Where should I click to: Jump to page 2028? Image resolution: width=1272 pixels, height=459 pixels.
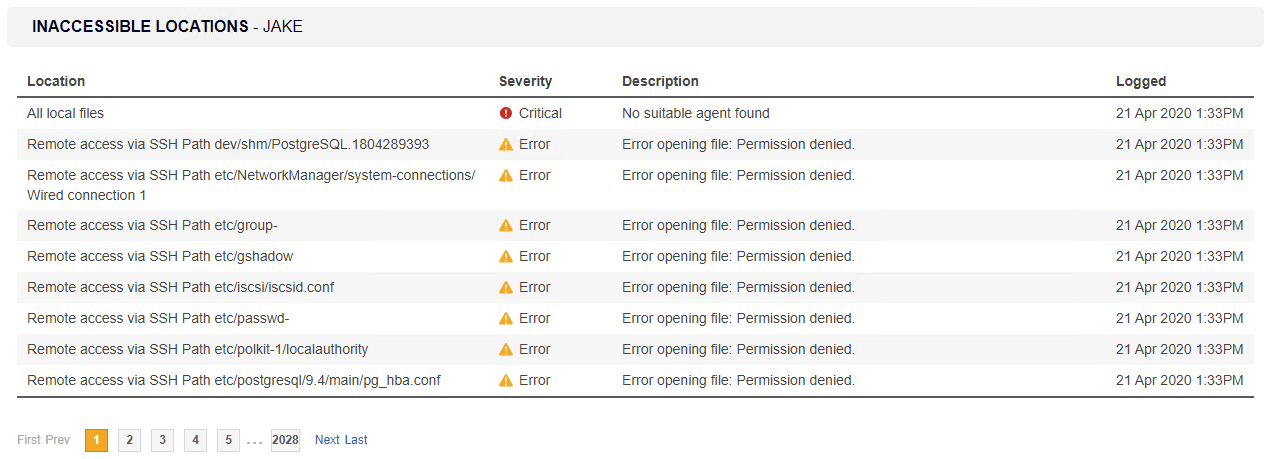coord(285,440)
